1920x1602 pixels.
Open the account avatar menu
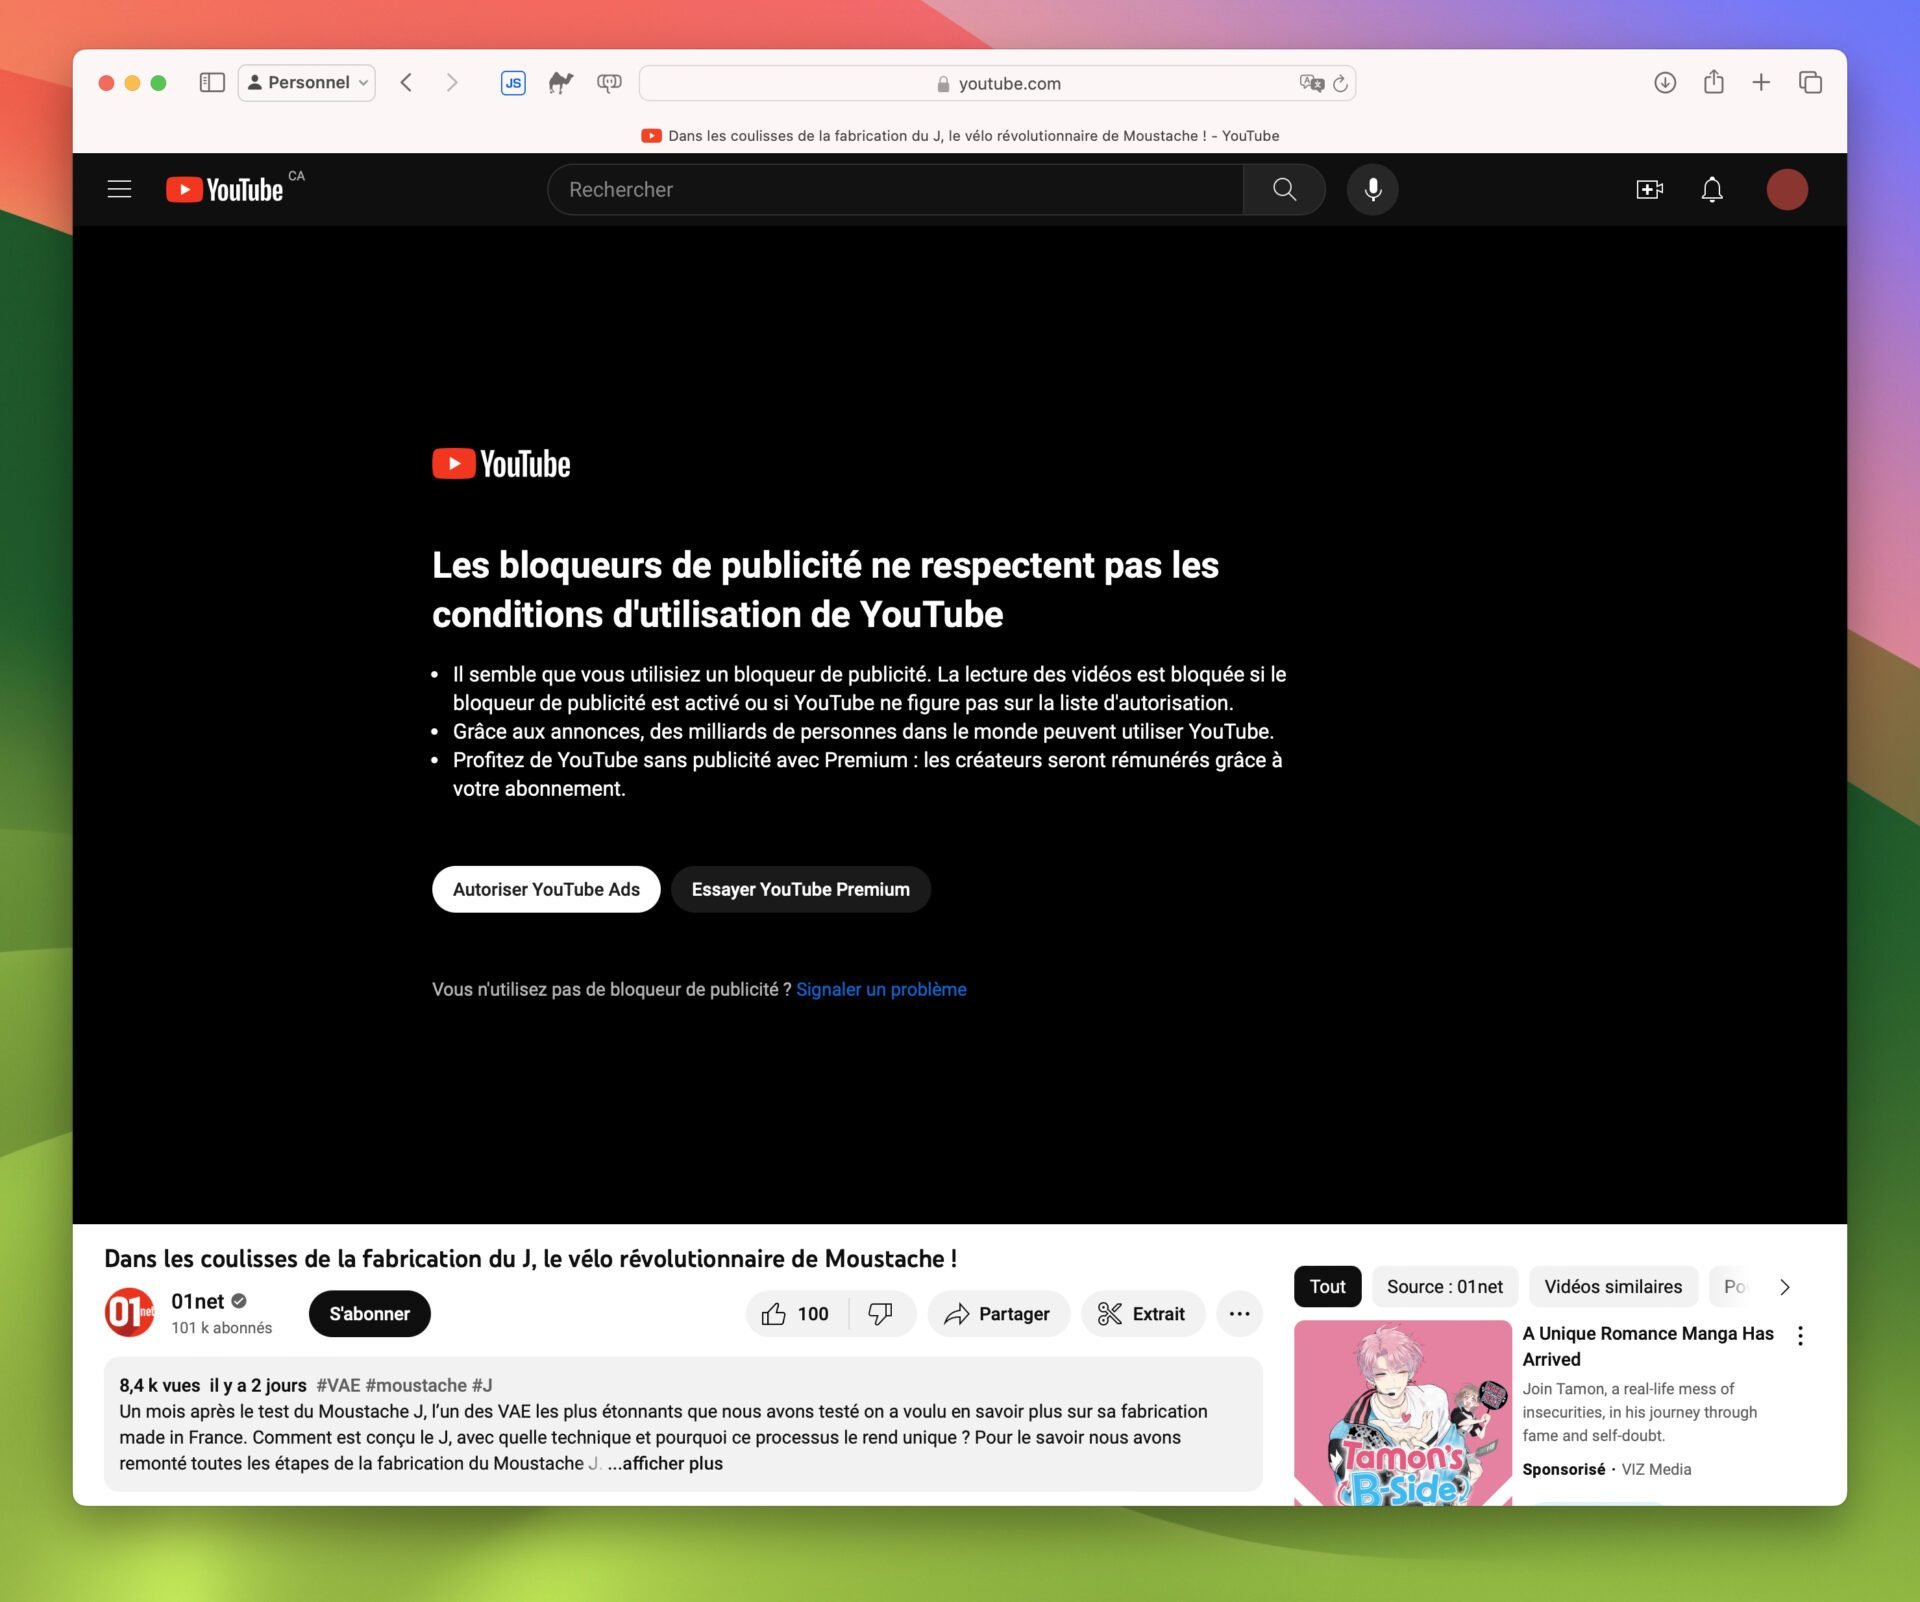(1787, 189)
